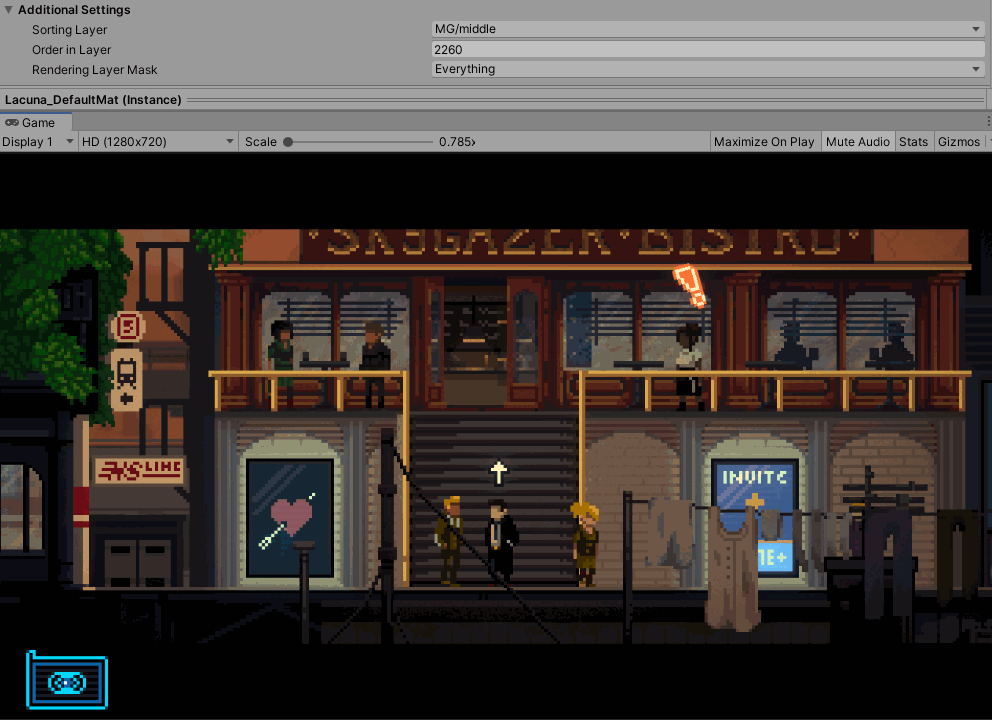
Task: Click the blue INVITE poster
Action: tap(755, 517)
